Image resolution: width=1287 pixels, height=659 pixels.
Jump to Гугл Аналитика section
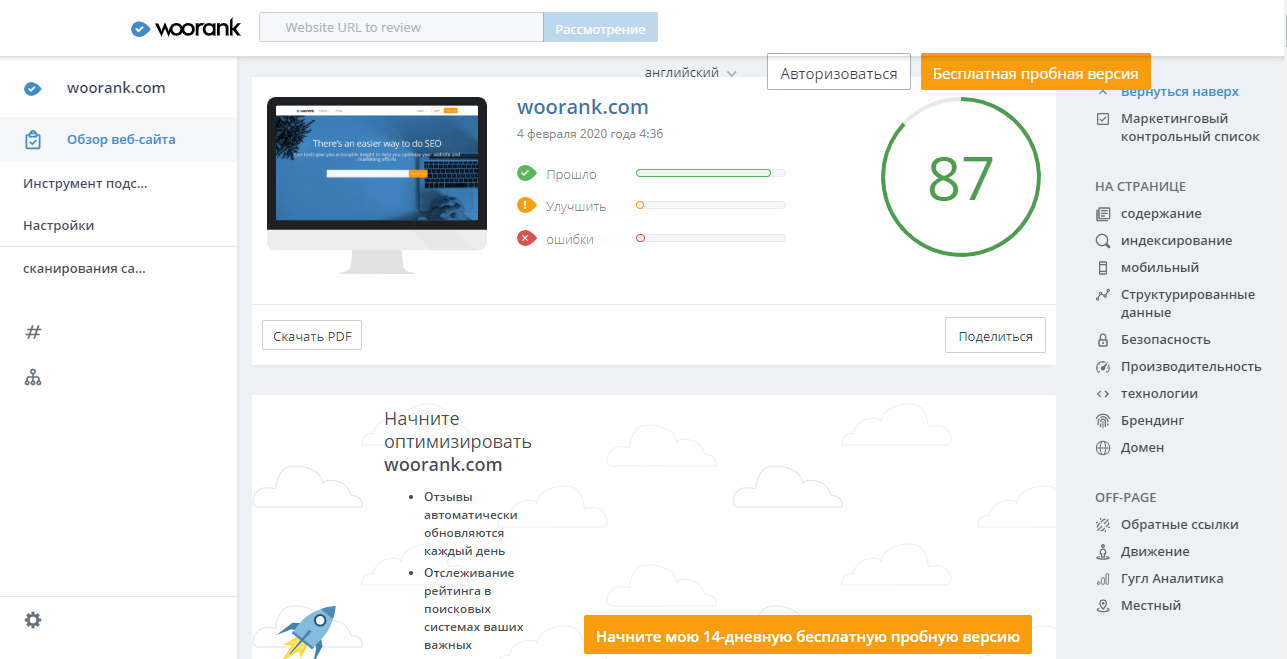pos(1172,579)
